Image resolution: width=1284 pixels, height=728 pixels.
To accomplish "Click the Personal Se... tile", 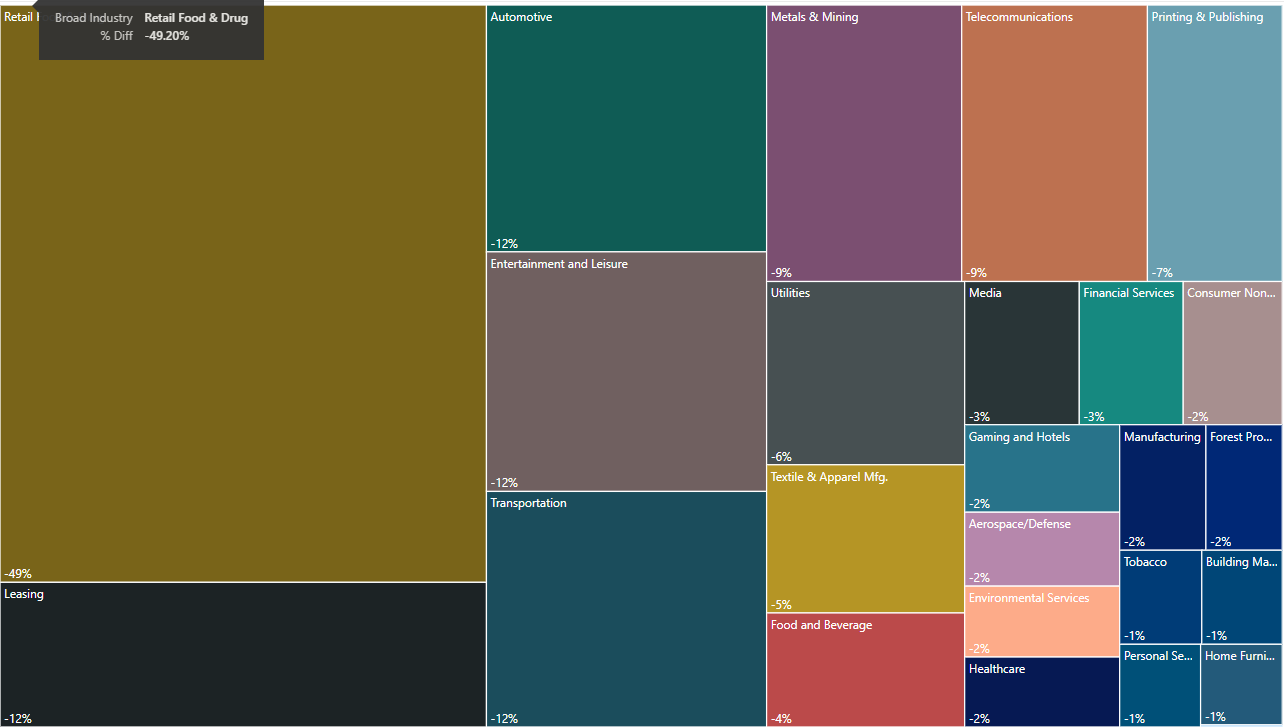I will pyautogui.click(x=1160, y=685).
